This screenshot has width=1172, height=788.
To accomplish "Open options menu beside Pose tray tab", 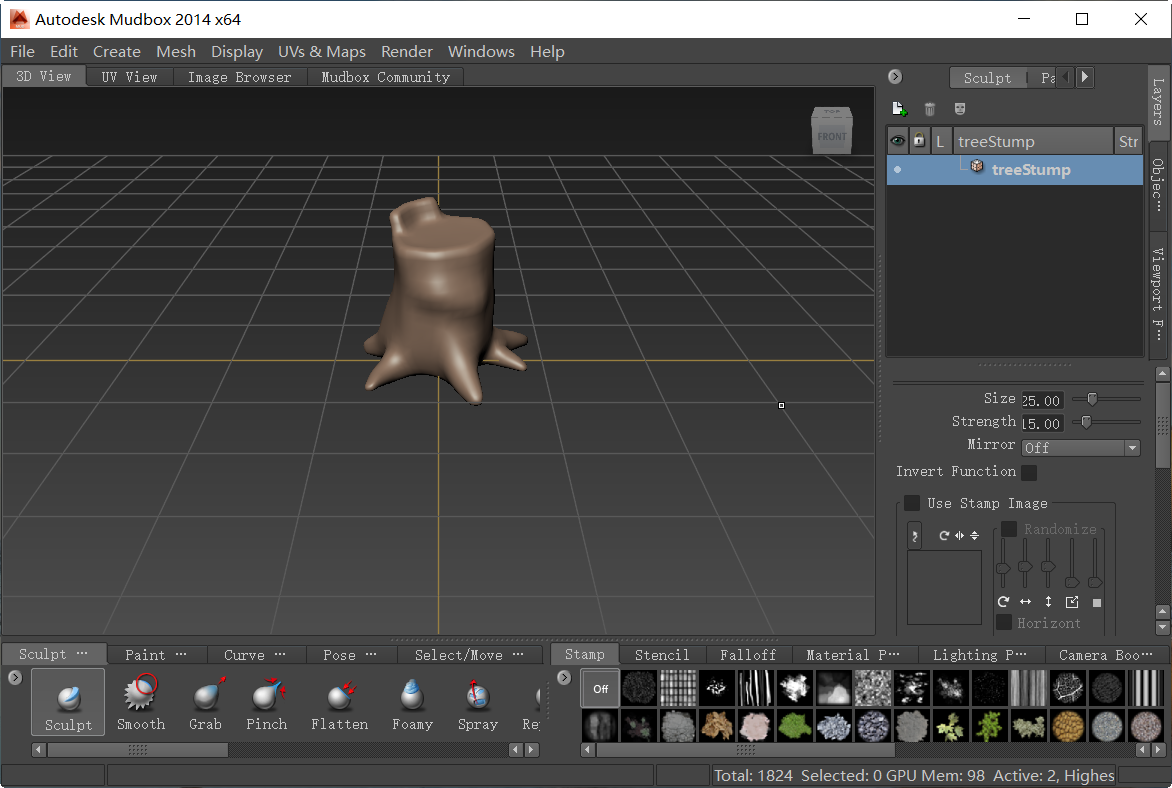I will [x=371, y=654].
